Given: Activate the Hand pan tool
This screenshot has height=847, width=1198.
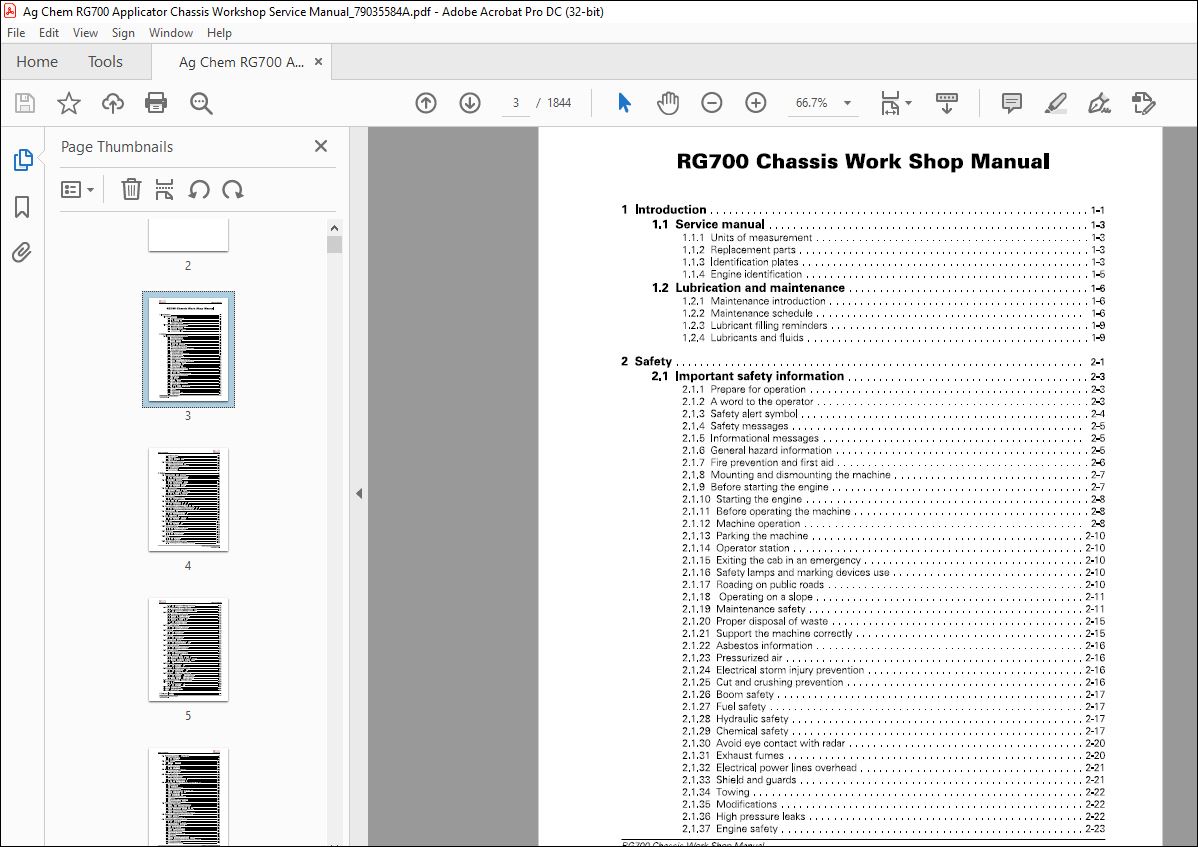Looking at the screenshot, I should (x=668, y=103).
